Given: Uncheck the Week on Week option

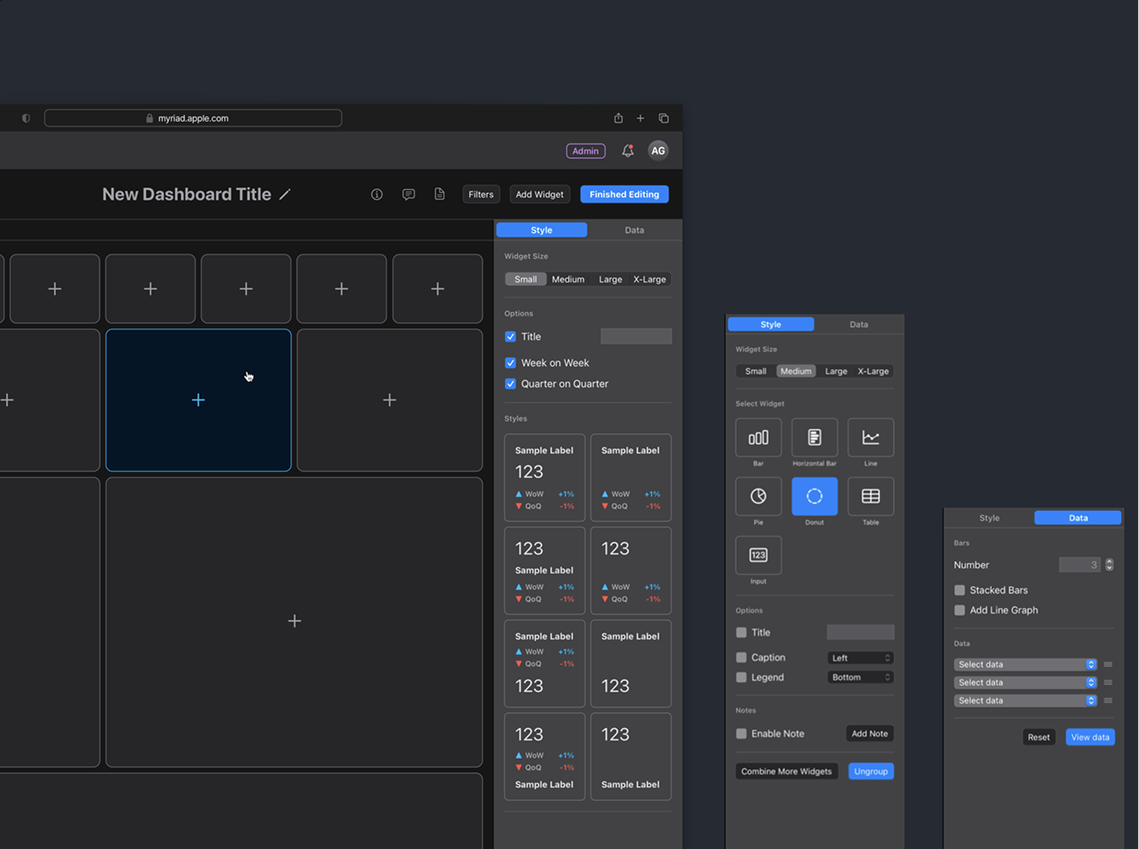Looking at the screenshot, I should (x=510, y=363).
